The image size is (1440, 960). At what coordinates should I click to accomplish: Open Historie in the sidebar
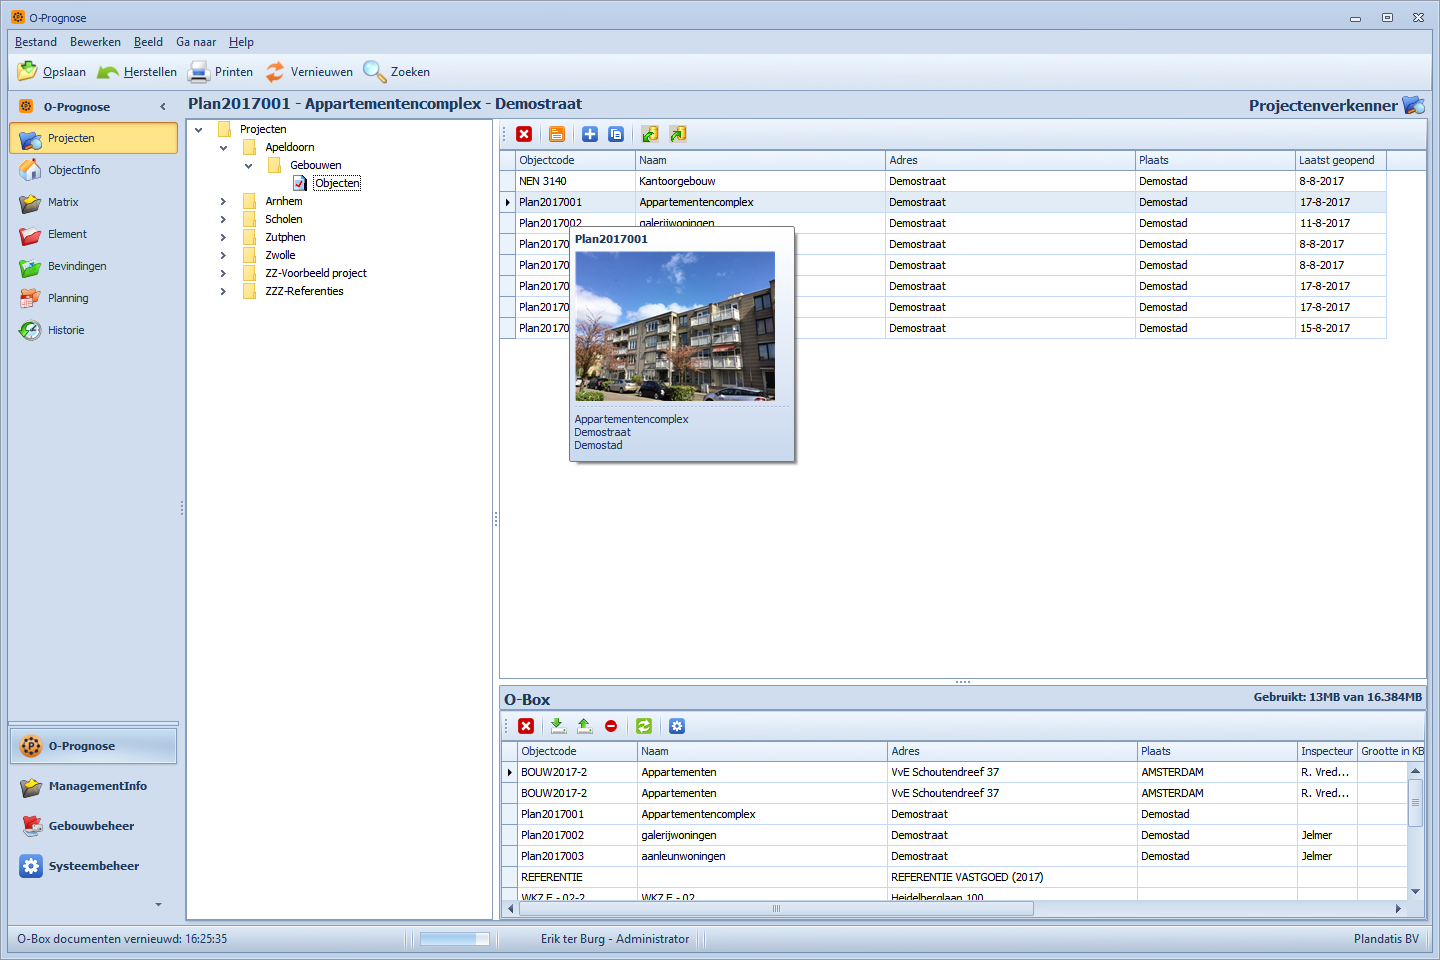click(93, 330)
